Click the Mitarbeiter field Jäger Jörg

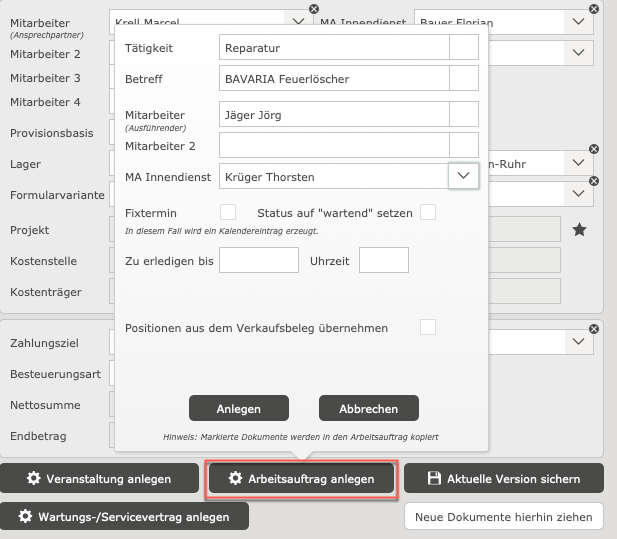pyautogui.click(x=334, y=114)
